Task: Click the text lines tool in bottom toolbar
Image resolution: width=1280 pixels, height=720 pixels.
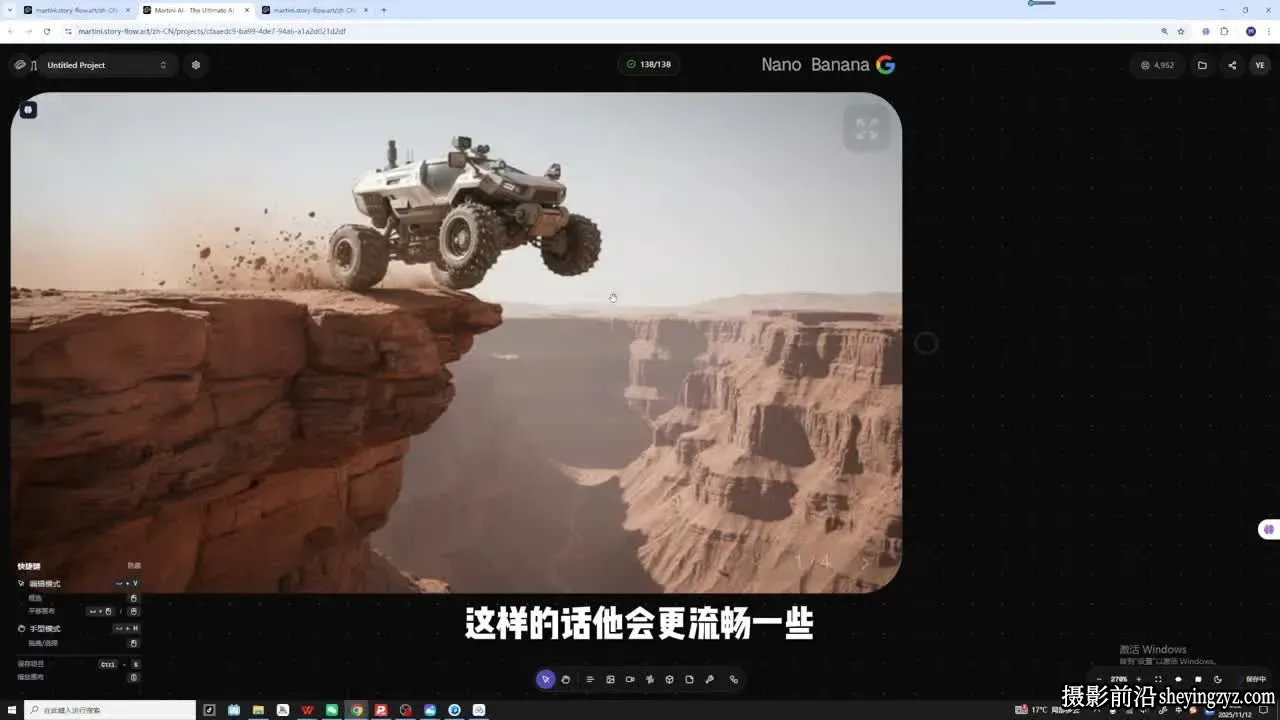Action: 590,679
